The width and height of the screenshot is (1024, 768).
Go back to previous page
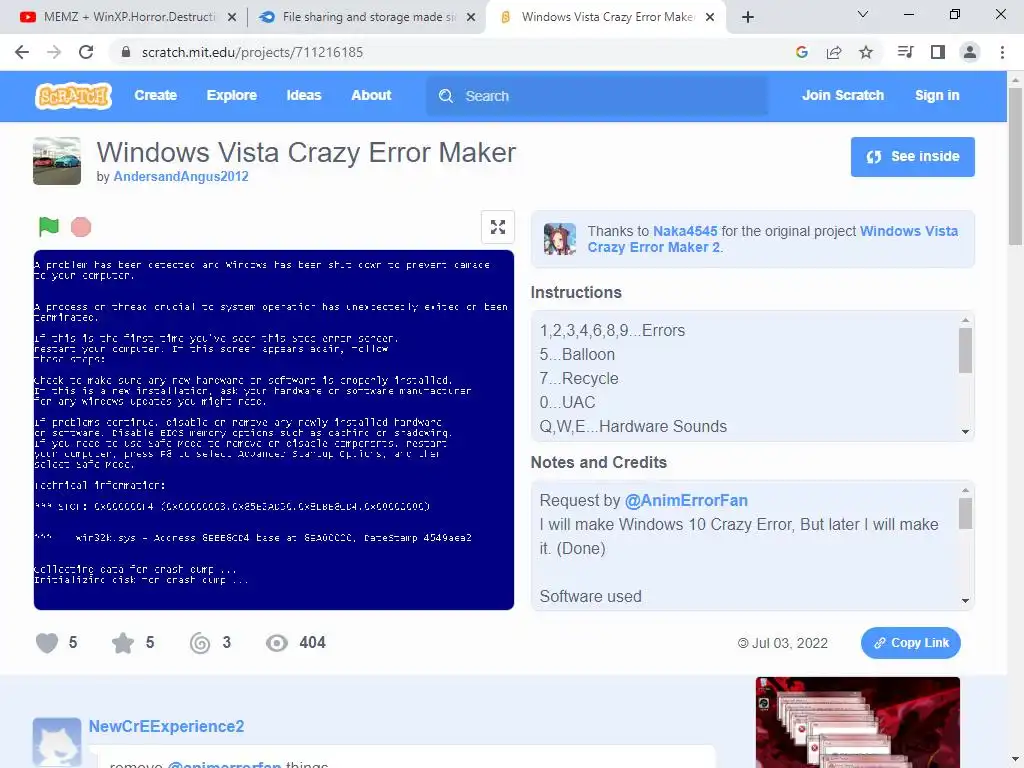[22, 52]
